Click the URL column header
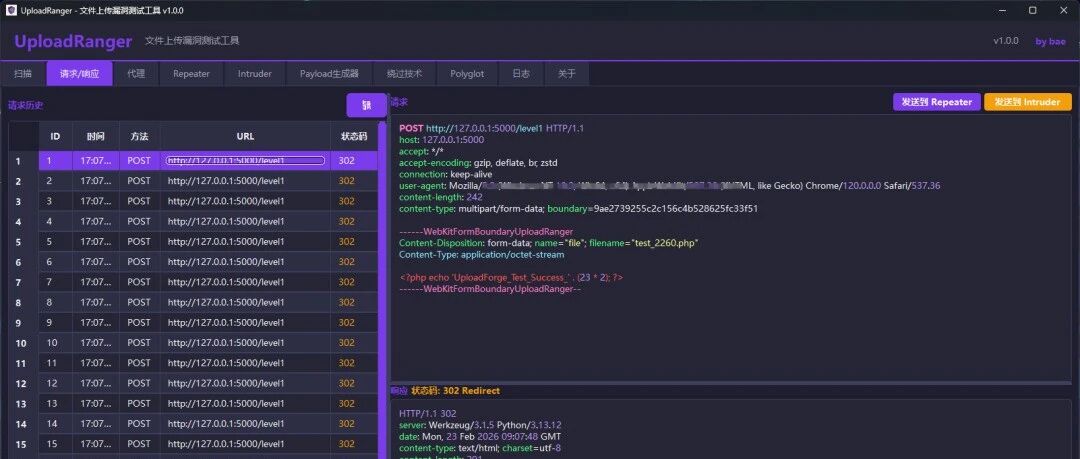1080x459 pixels. point(245,136)
